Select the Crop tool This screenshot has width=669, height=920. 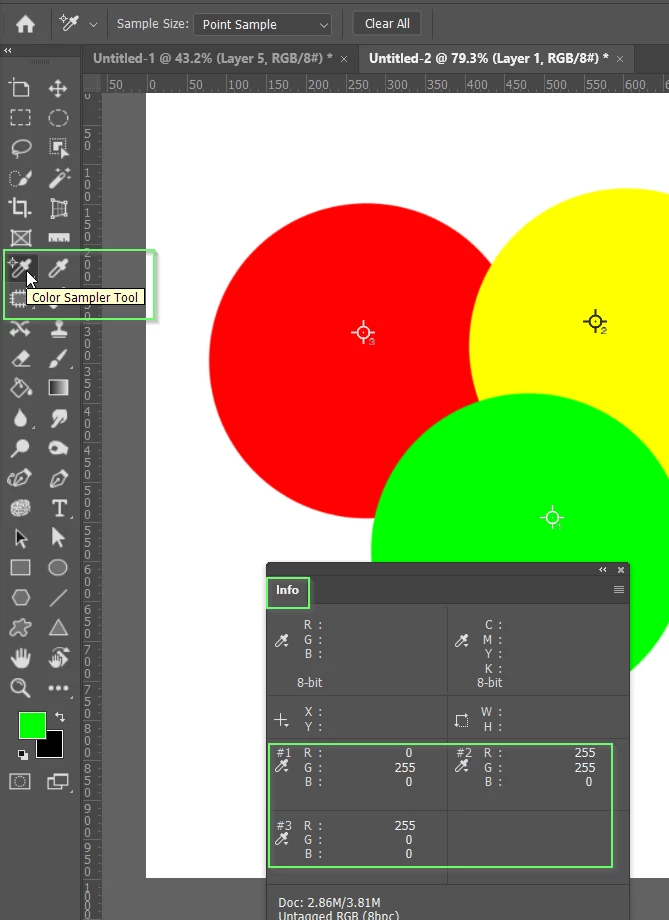click(x=21, y=208)
